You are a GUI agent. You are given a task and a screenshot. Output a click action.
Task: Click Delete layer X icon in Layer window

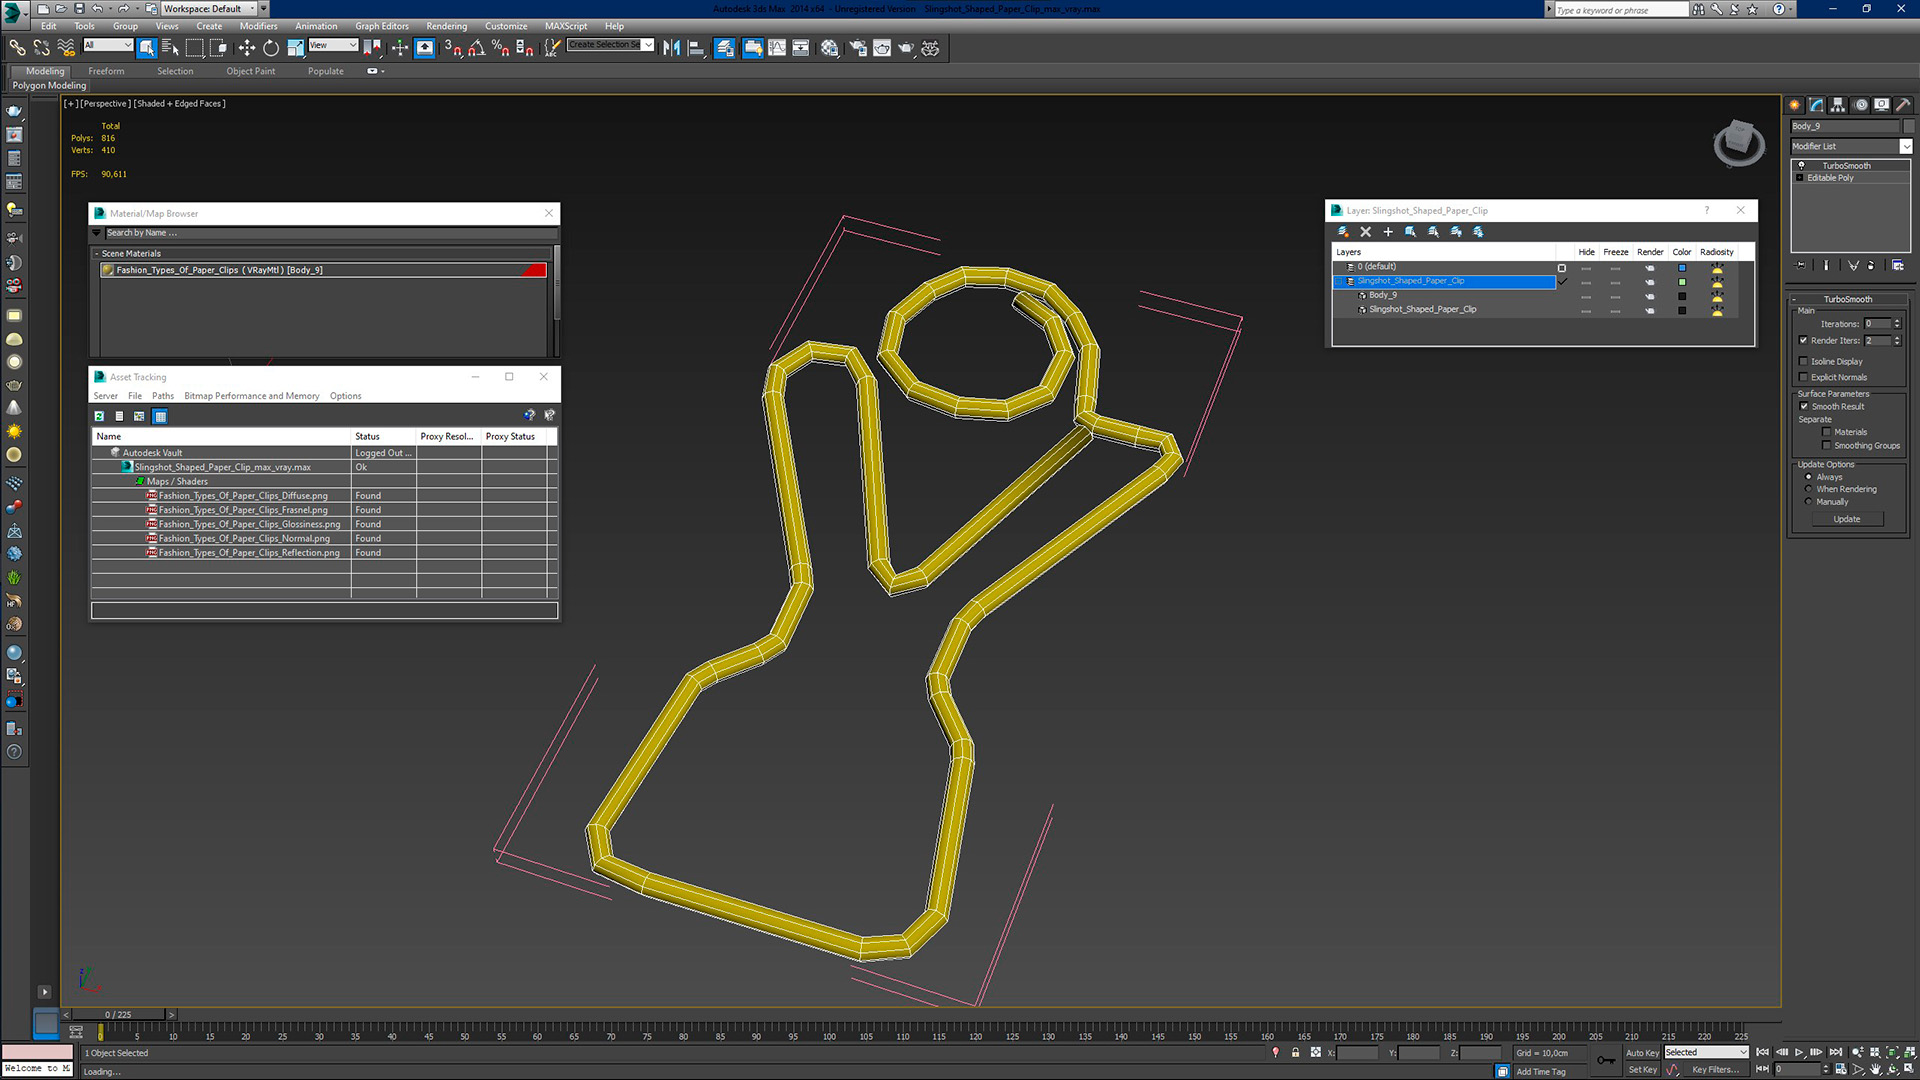click(1365, 231)
